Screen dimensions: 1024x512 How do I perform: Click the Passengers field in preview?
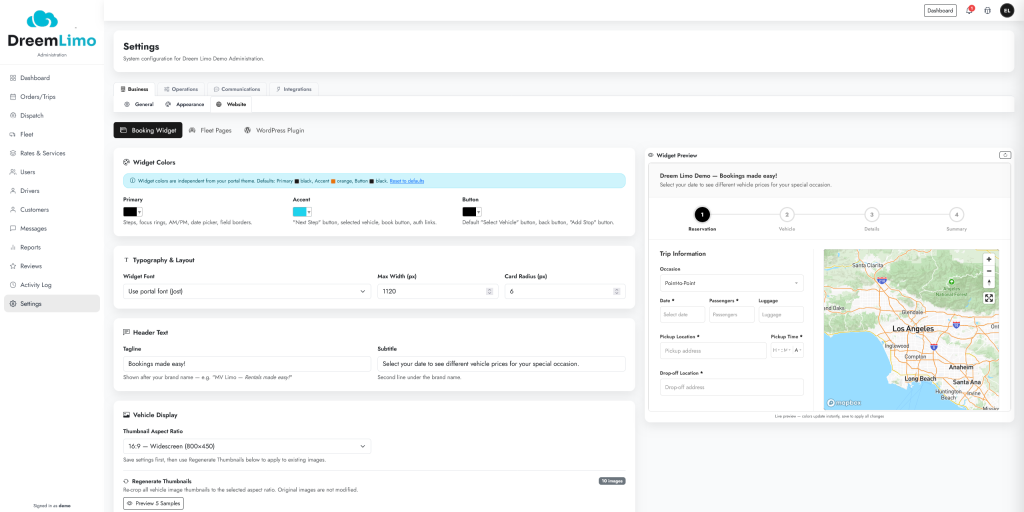[x=731, y=315]
